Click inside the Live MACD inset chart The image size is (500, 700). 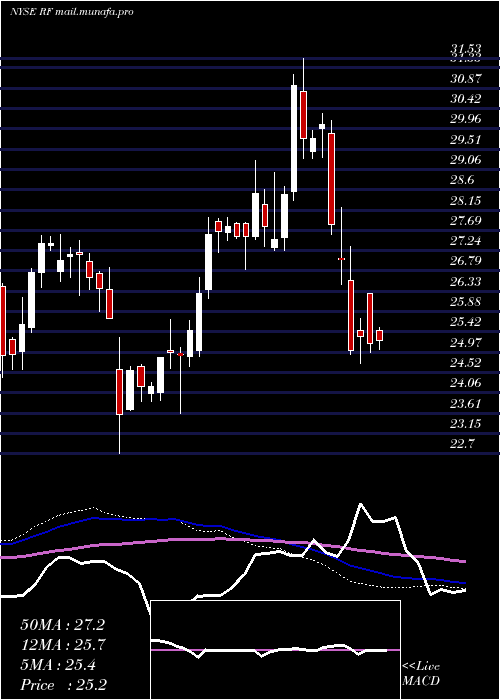pyautogui.click(x=275, y=650)
